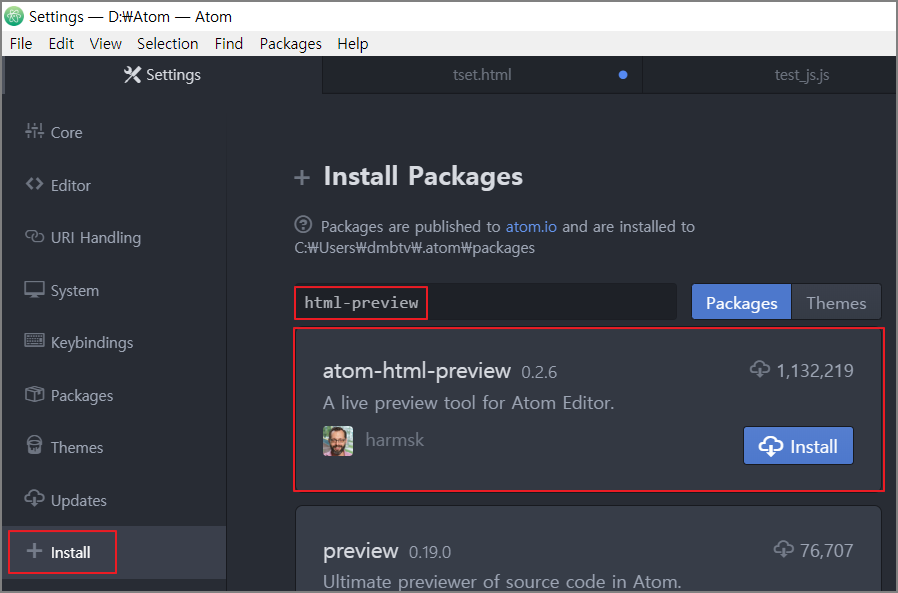Open the Editor settings section

(114, 185)
